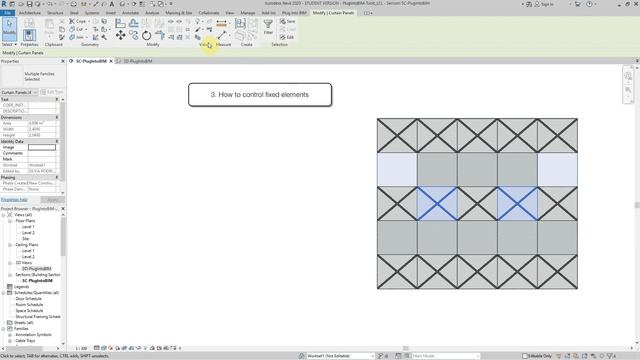The height and width of the screenshot is (360, 640).
Task: Click the Copy tool with circles icon
Action: click(133, 36)
